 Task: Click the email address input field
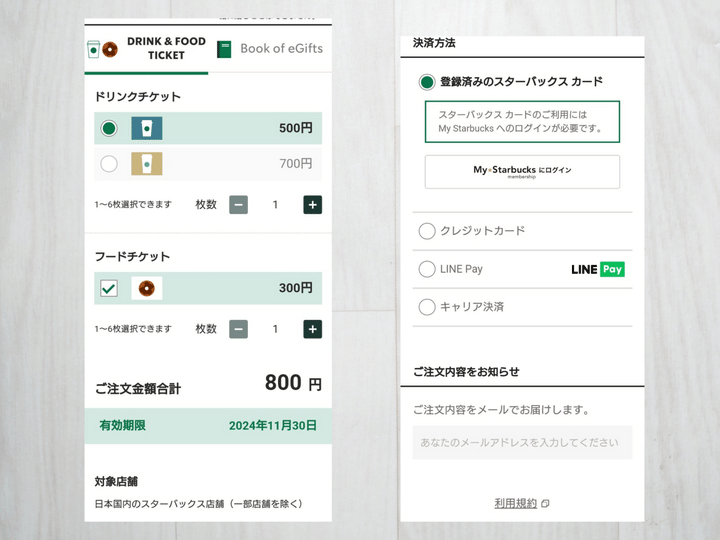[522, 442]
